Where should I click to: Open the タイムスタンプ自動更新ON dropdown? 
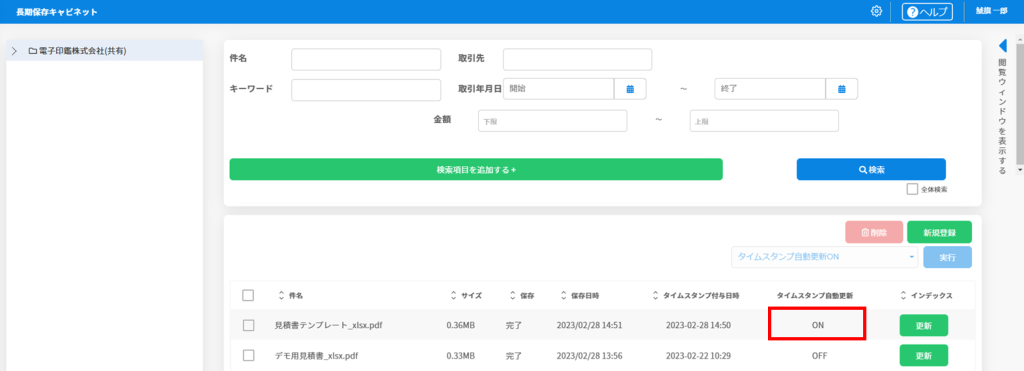[x=825, y=257]
